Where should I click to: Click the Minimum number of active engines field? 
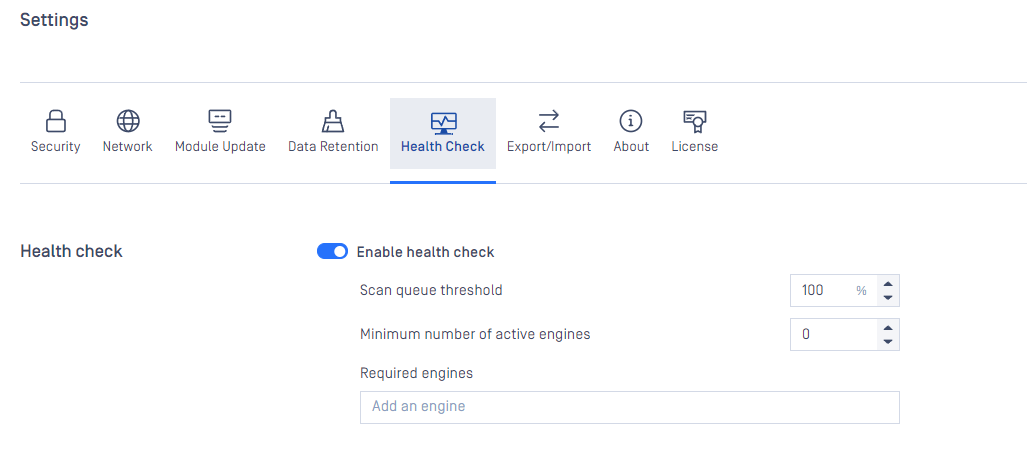tap(833, 334)
